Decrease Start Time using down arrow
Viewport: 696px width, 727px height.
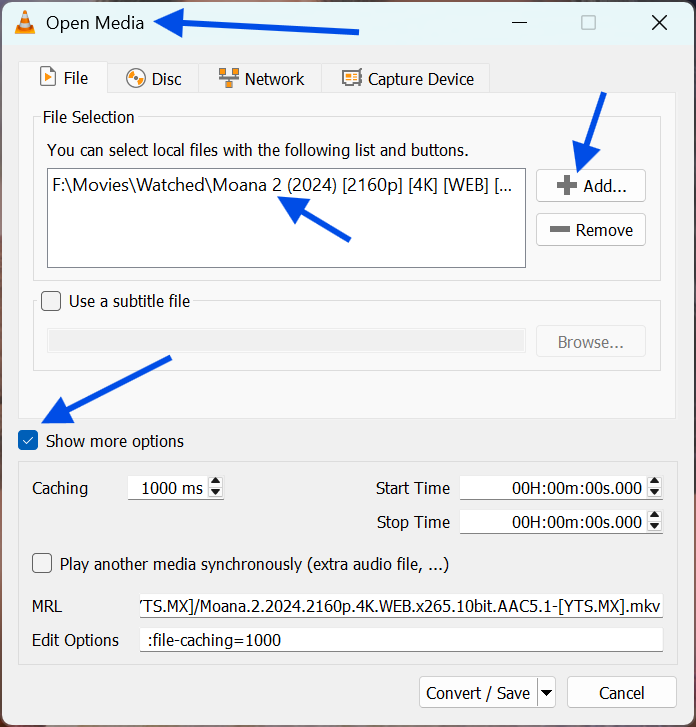(655, 494)
